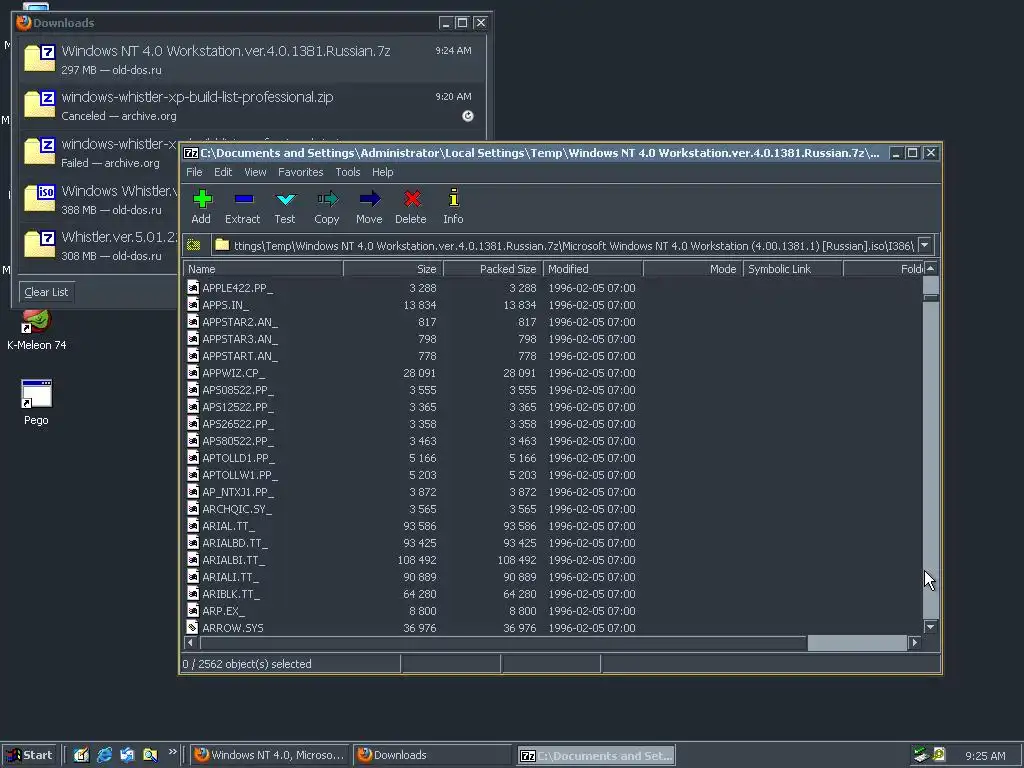The height and width of the screenshot is (768, 1024).
Task: Open the address bar path dropdown
Action: pos(925,245)
